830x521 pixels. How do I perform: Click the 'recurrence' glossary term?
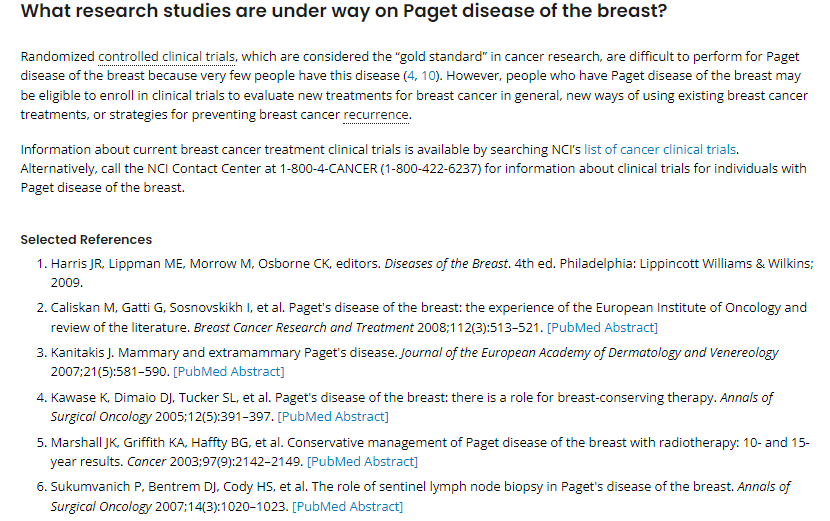tap(376, 115)
